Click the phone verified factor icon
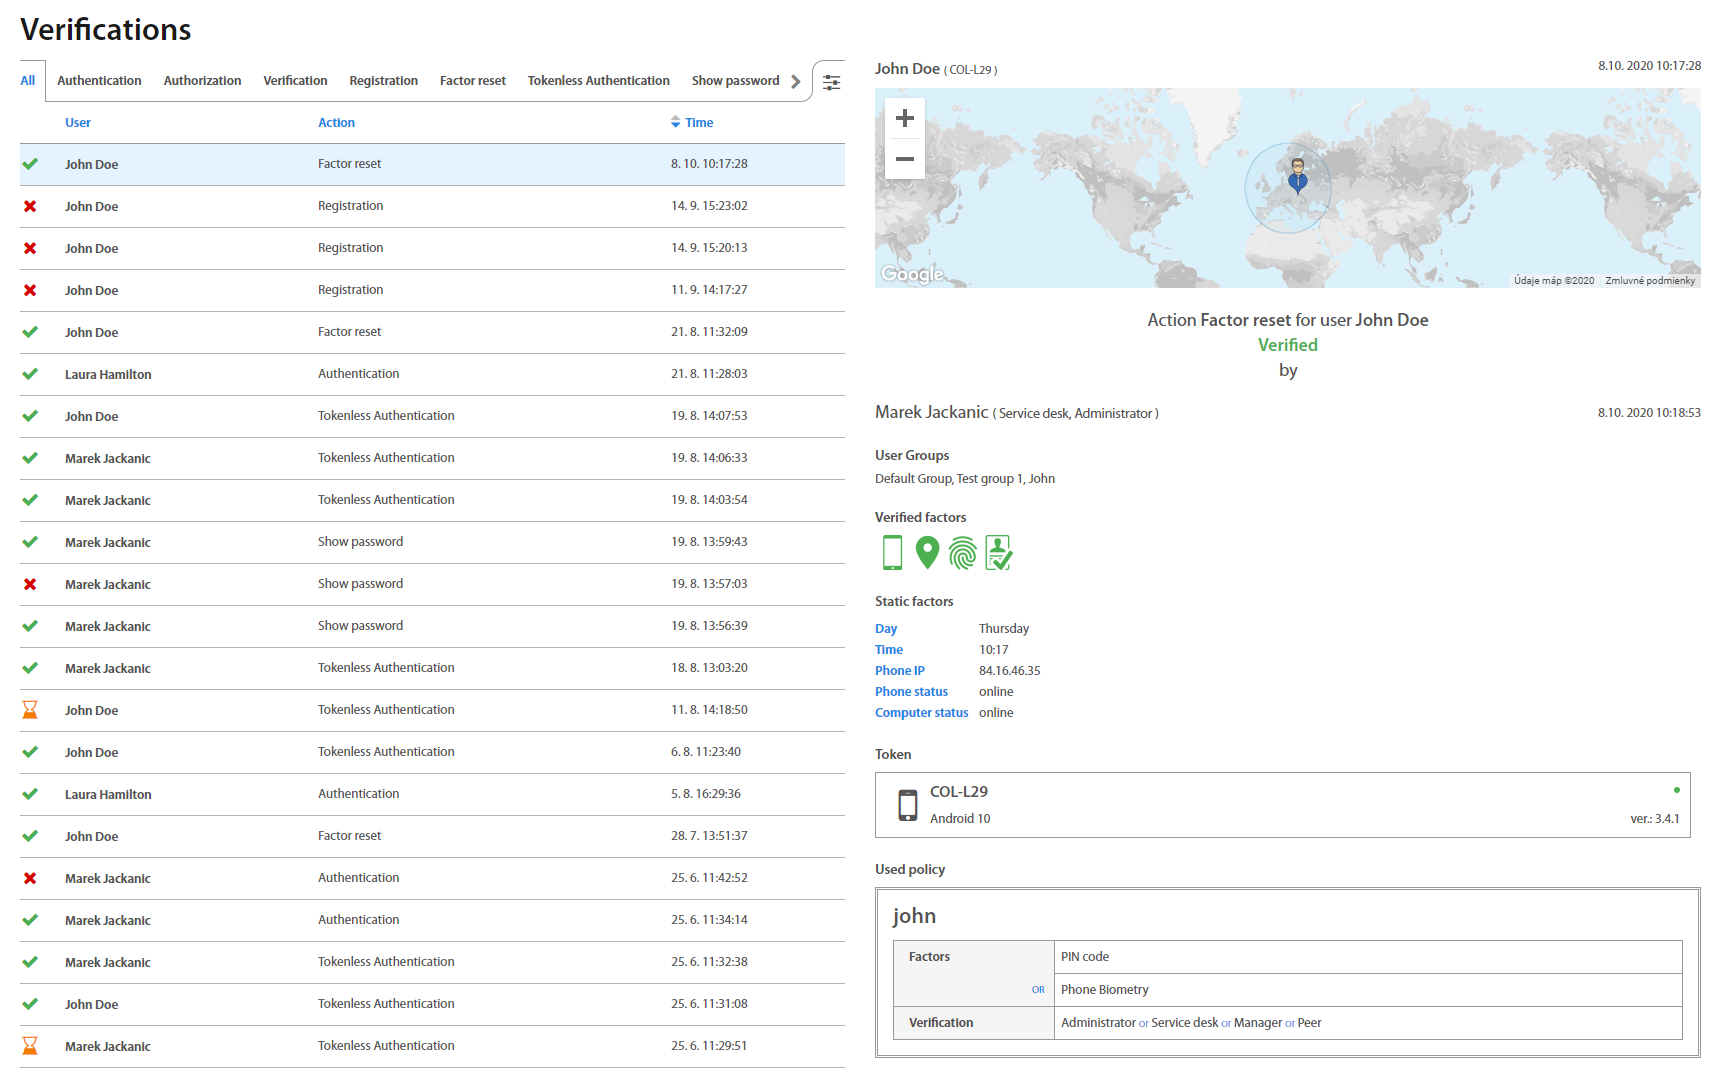The width and height of the screenshot is (1720, 1080). pos(892,552)
